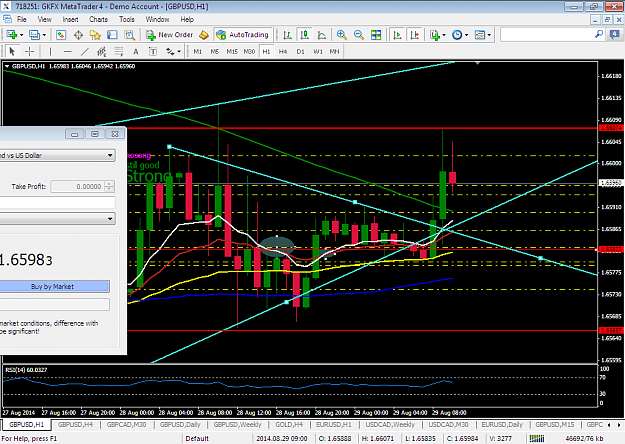Image resolution: width=625 pixels, height=444 pixels.
Task: Toggle the Terminal panel icon
Action: pos(112,35)
